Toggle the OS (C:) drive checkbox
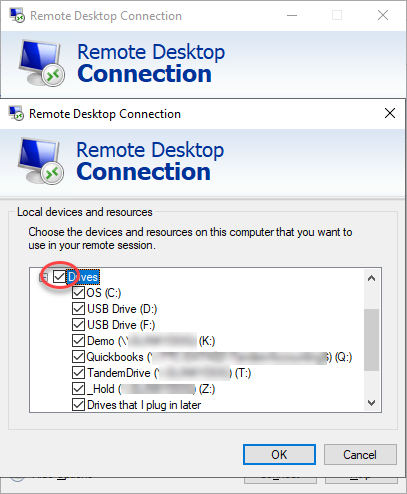The width and height of the screenshot is (407, 494). tap(78, 293)
